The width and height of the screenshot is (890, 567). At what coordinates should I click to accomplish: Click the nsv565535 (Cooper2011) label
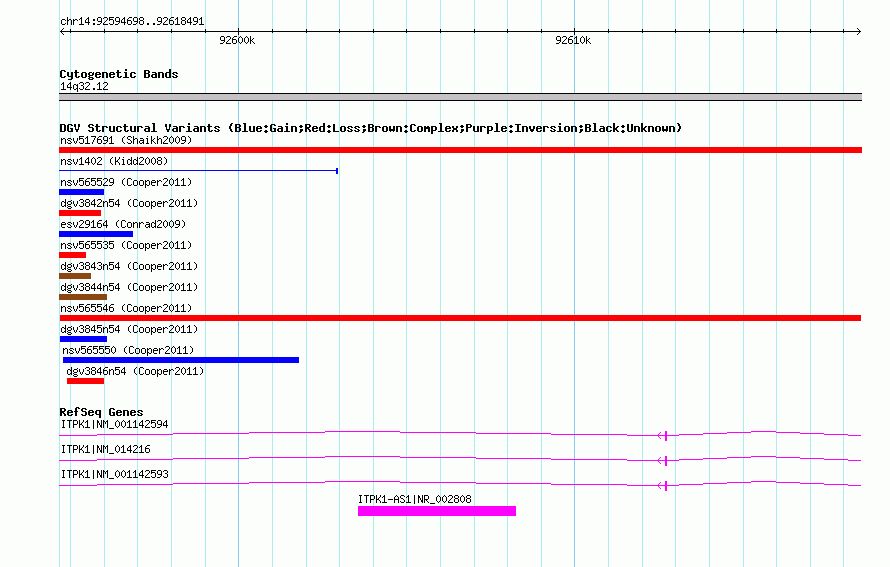tap(126, 245)
